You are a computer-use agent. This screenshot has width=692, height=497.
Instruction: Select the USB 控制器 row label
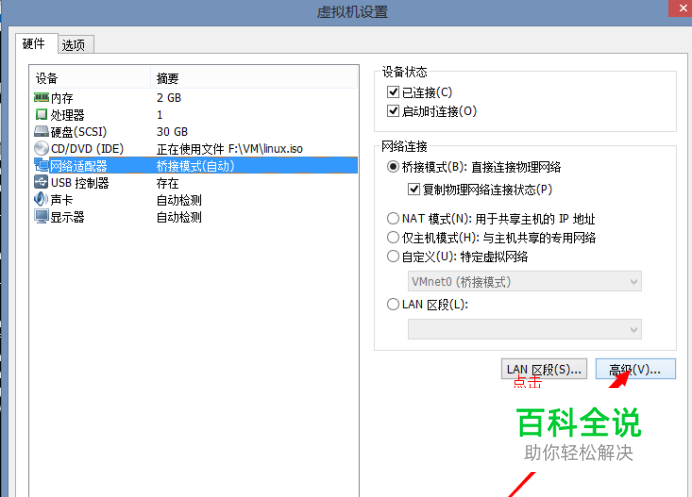coord(80,183)
